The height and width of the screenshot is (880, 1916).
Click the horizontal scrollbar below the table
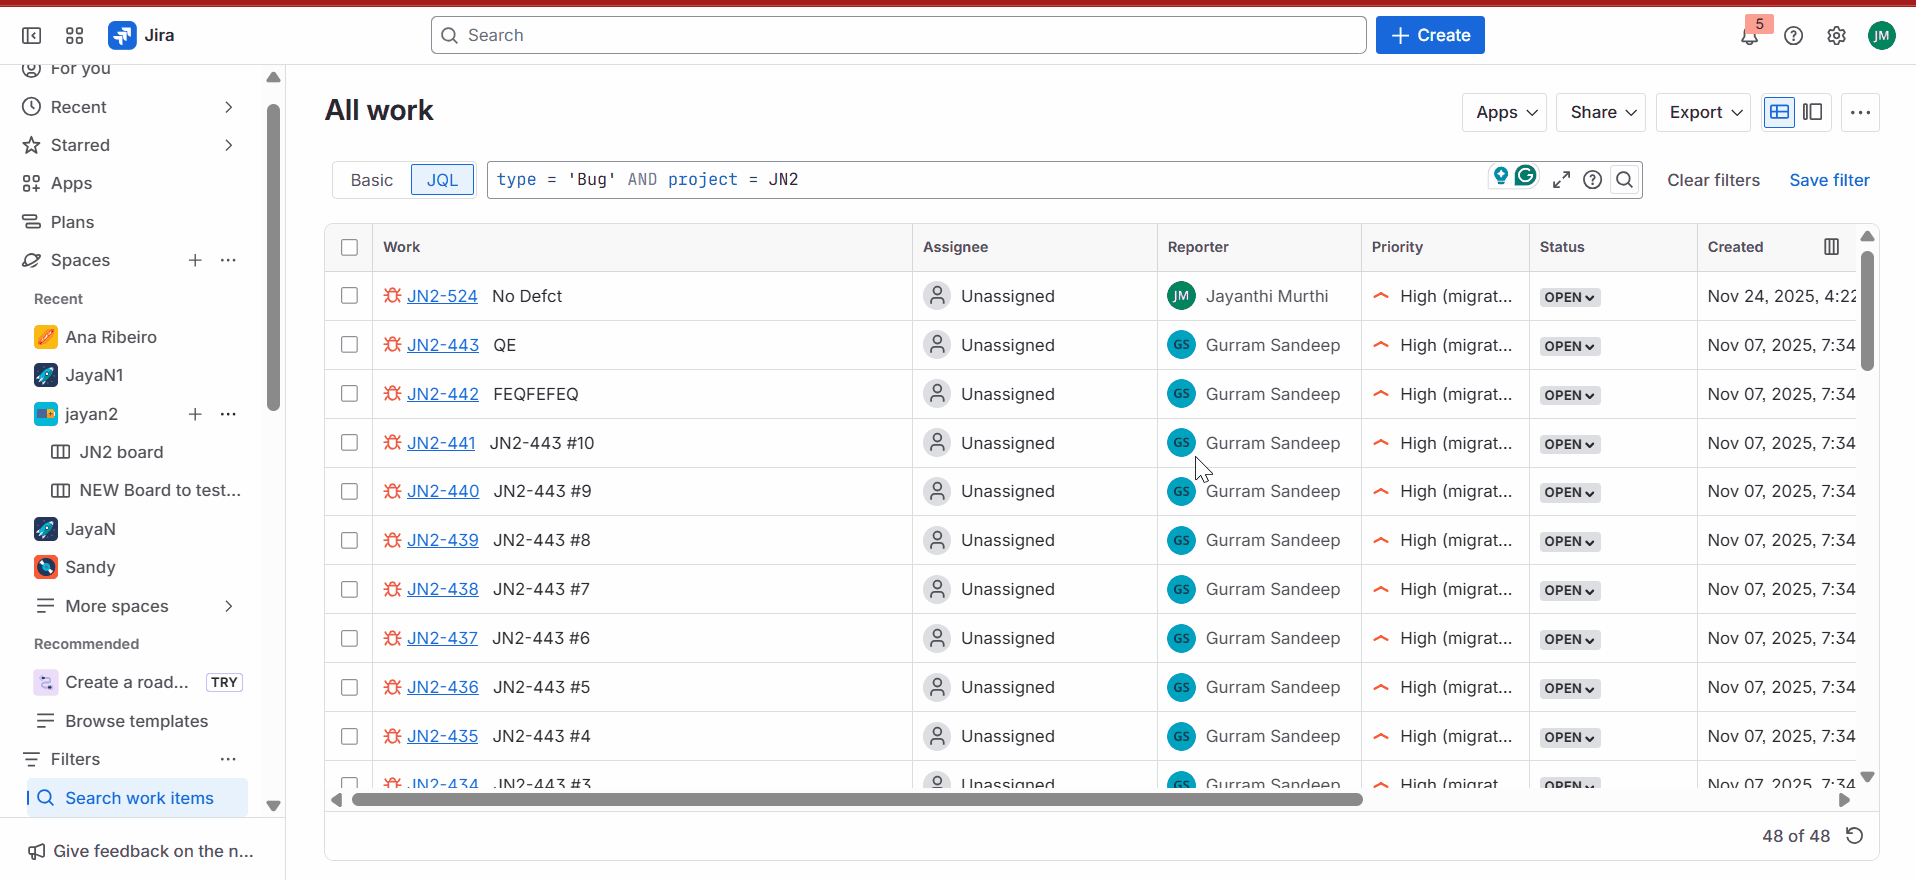[x=857, y=800]
